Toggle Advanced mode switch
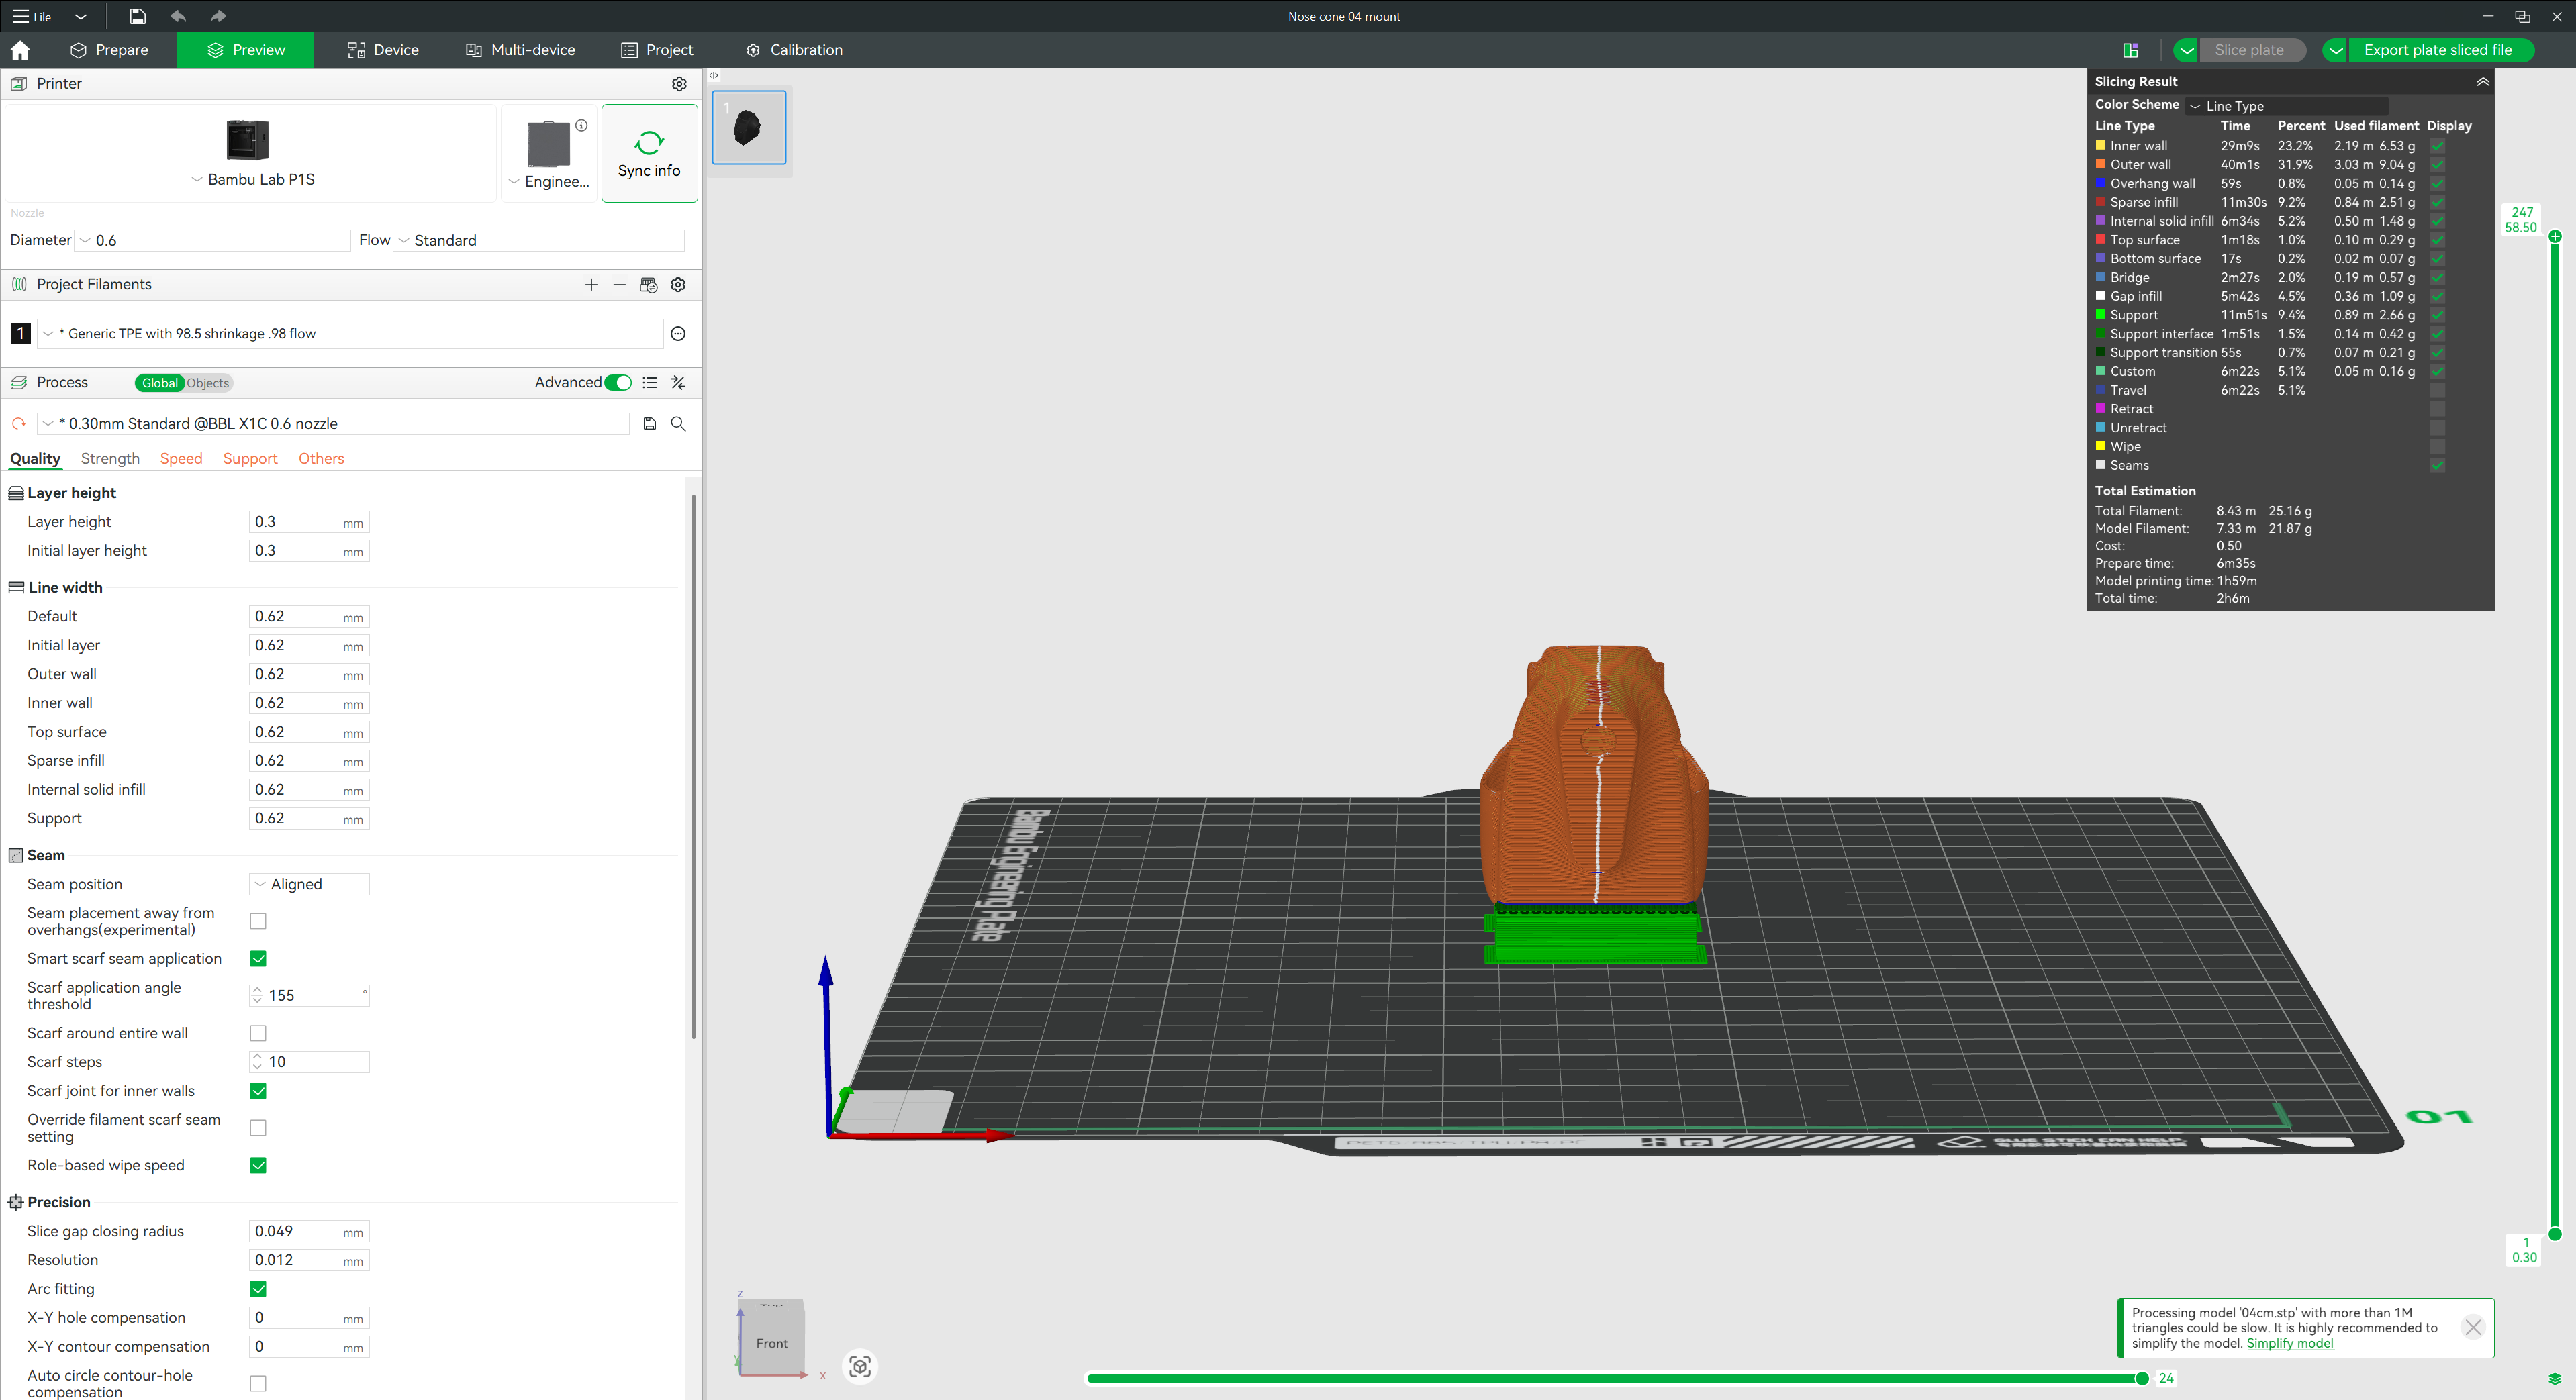The width and height of the screenshot is (2576, 1400). point(618,383)
